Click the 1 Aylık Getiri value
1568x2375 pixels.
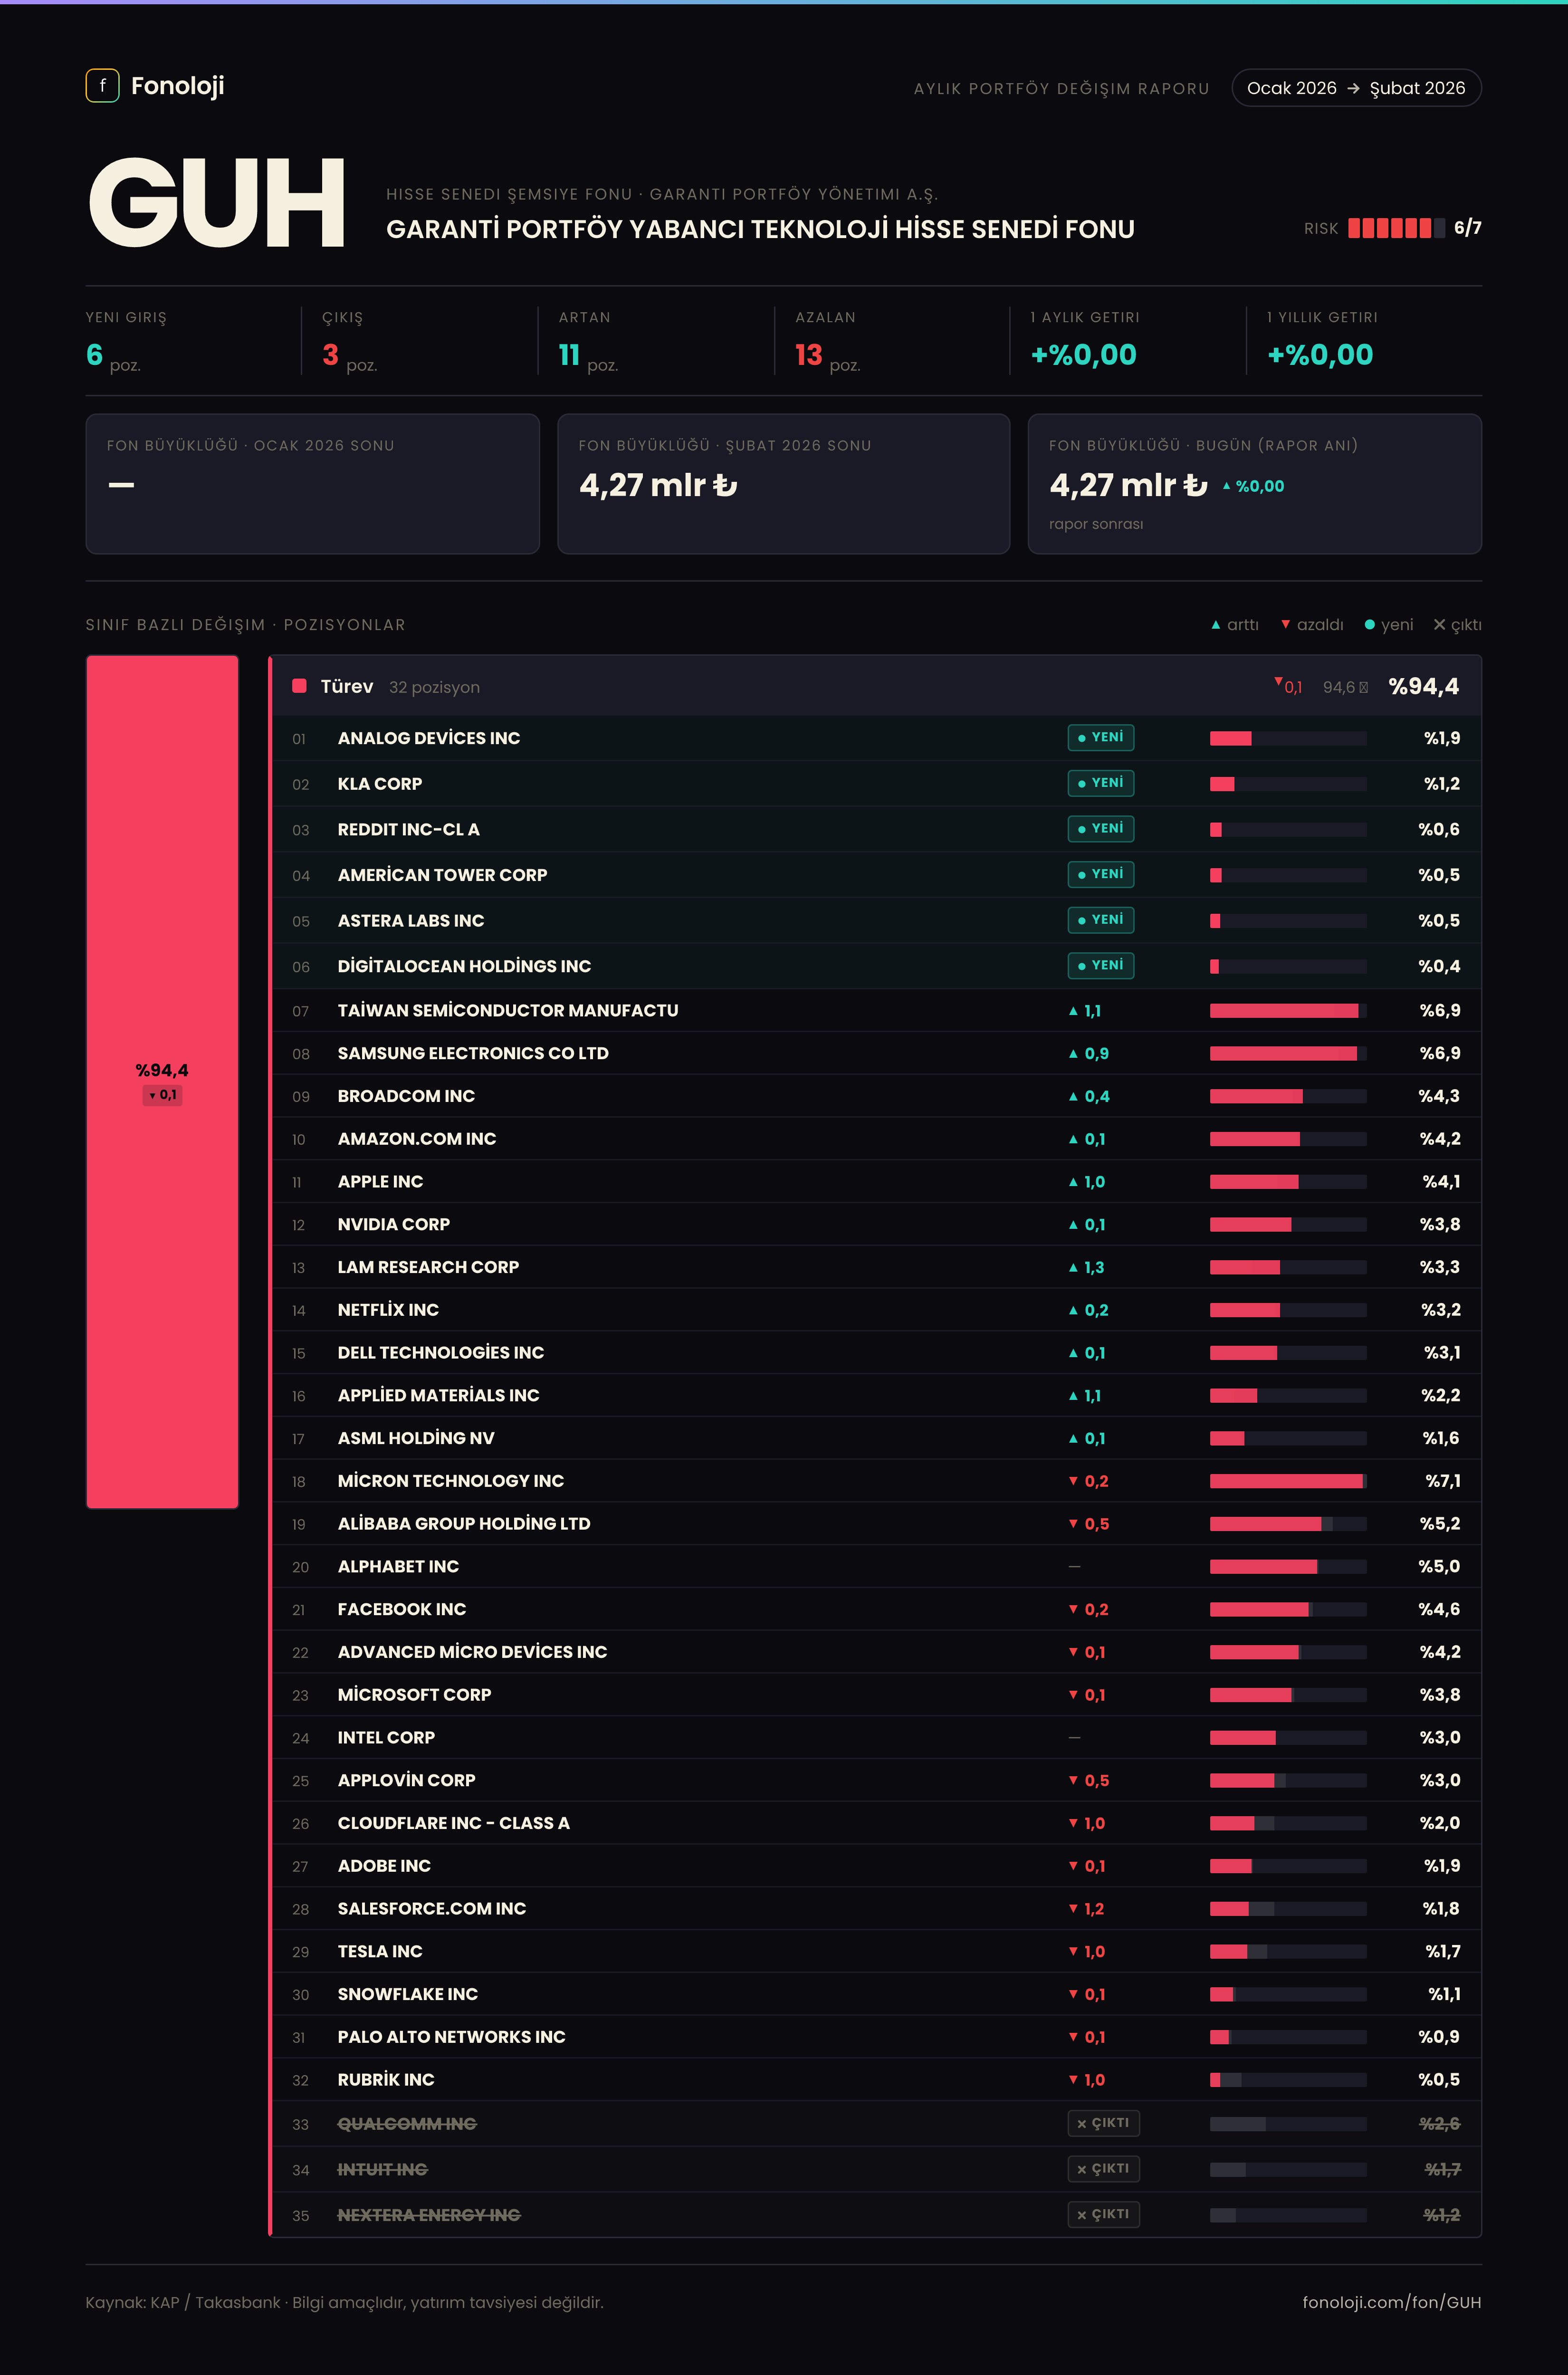click(x=1083, y=355)
